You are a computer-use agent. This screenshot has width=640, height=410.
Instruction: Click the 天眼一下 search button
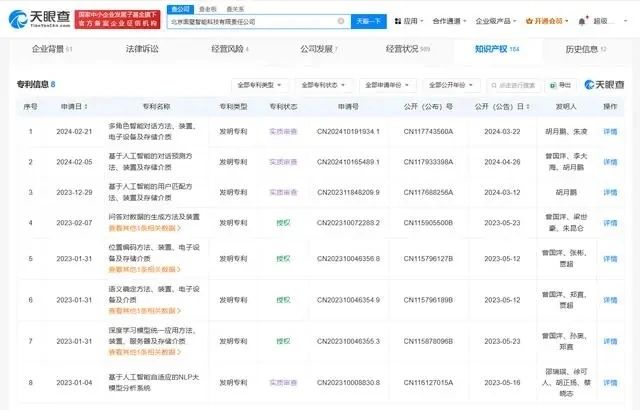(369, 21)
